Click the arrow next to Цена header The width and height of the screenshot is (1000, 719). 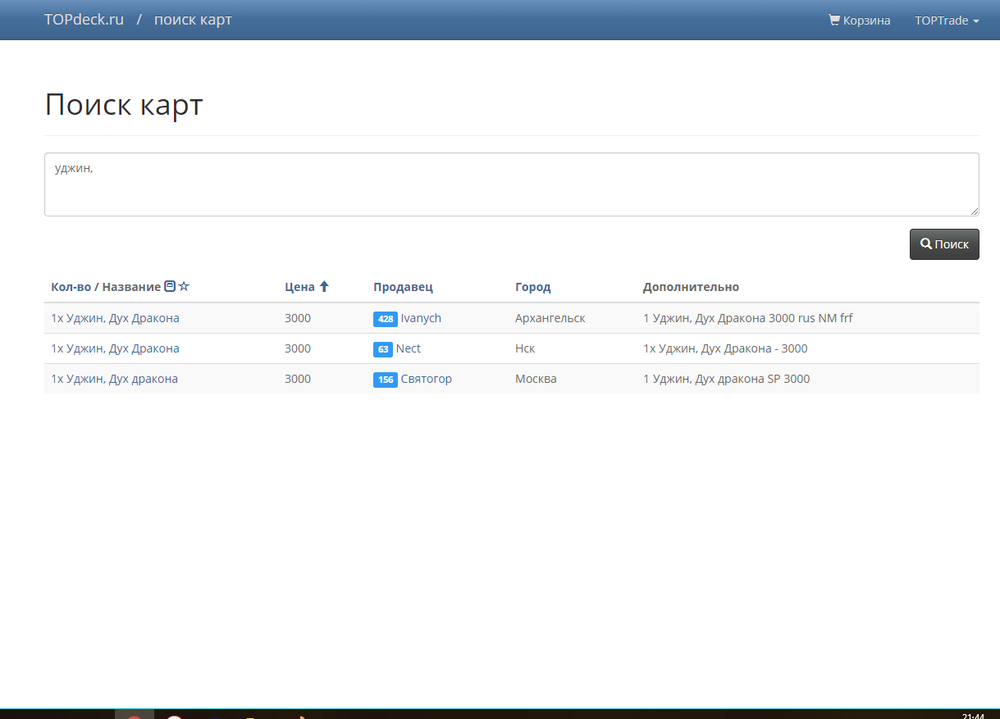point(324,287)
